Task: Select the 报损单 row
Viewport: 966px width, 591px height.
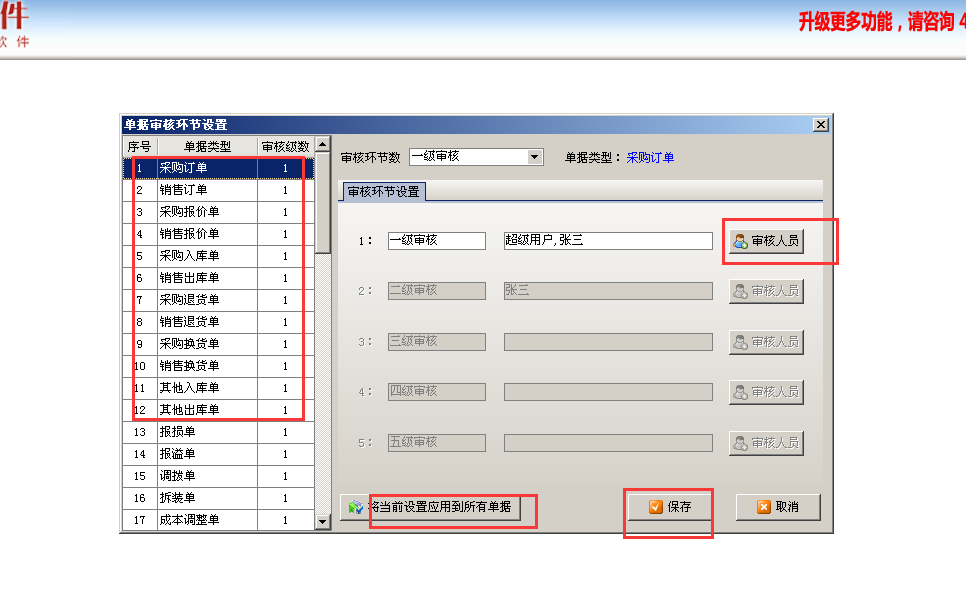Action: pyautogui.click(x=219, y=432)
